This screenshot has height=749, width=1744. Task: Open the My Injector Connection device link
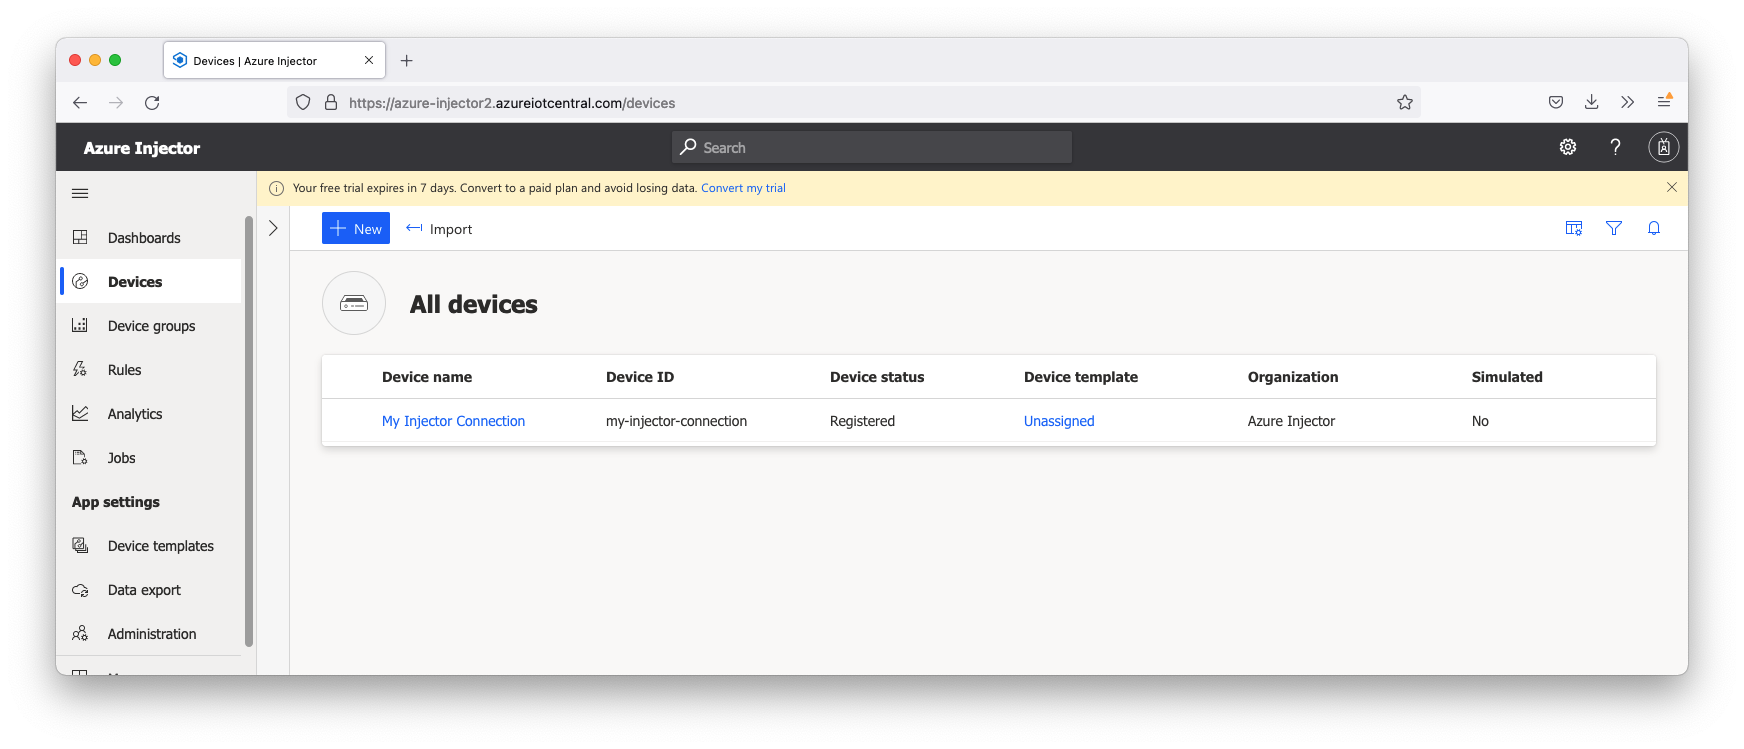pyautogui.click(x=453, y=421)
